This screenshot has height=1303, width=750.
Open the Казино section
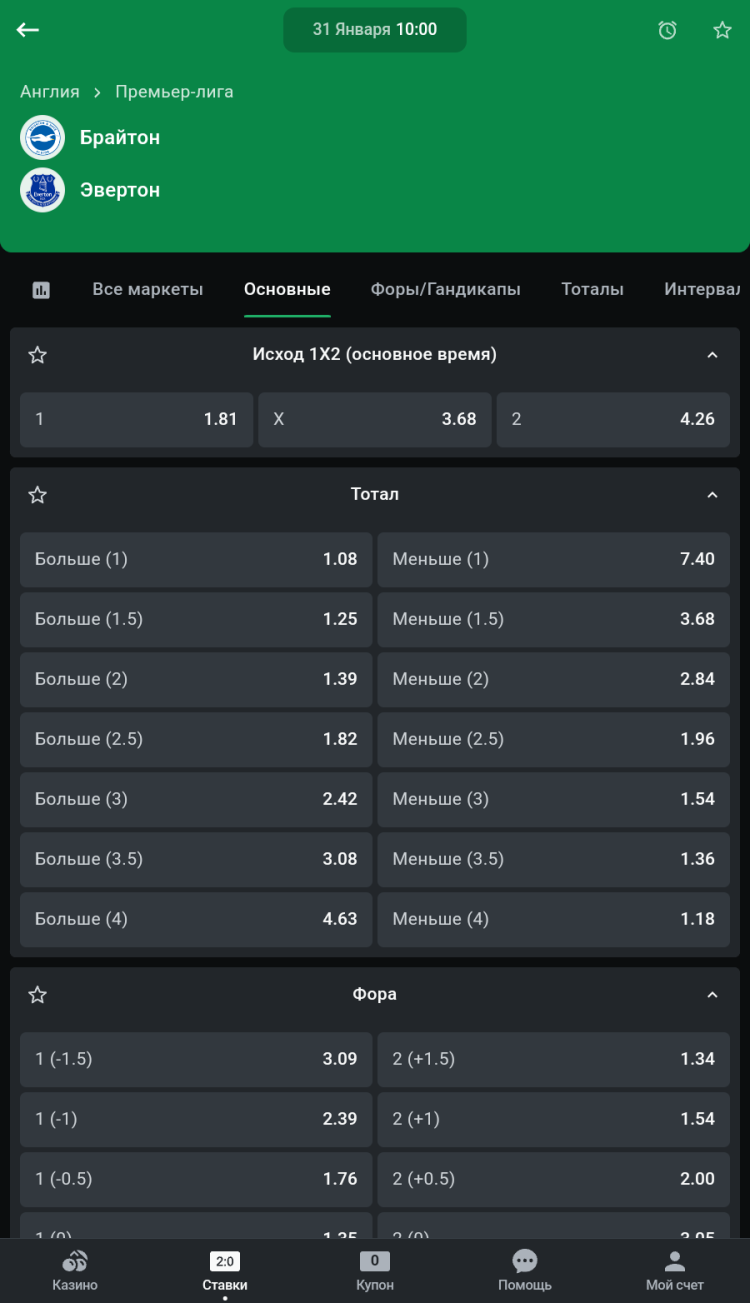pos(75,1271)
